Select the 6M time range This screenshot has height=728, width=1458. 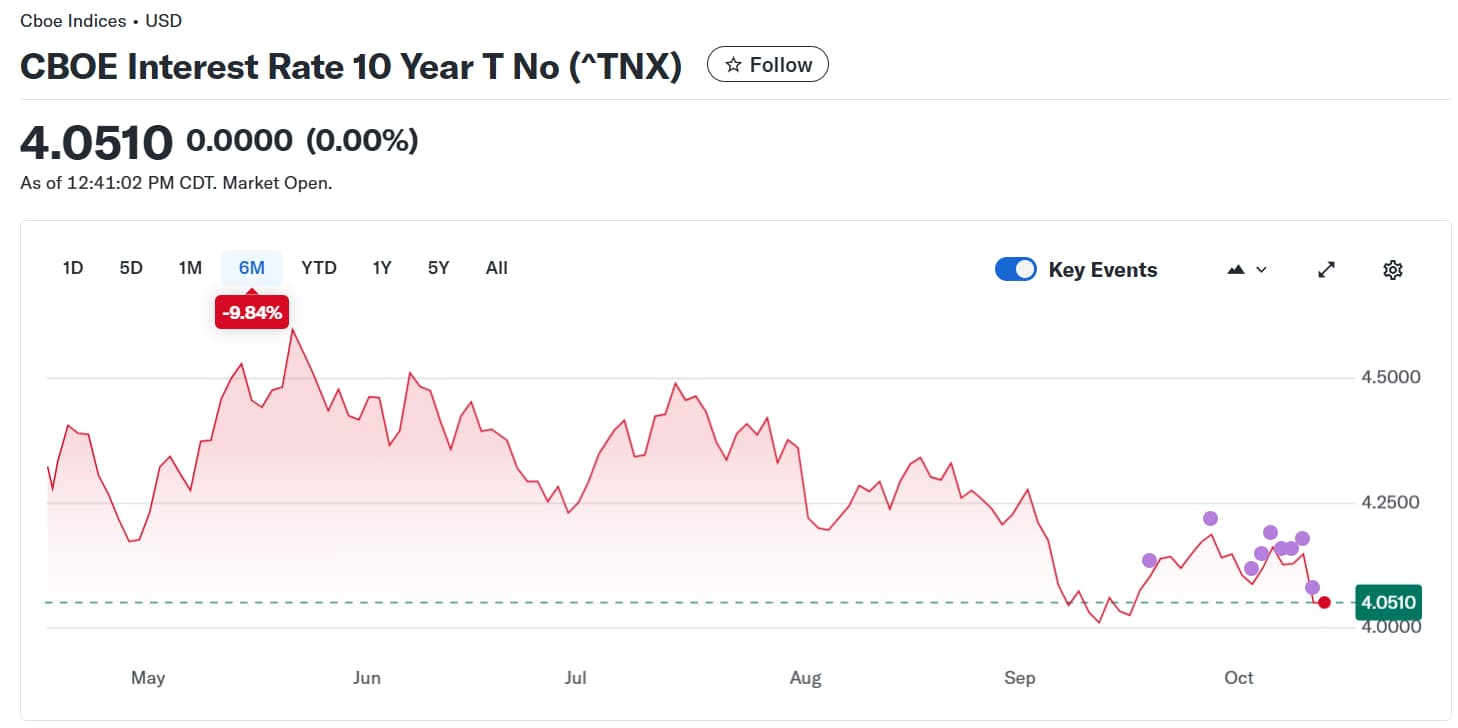252,268
